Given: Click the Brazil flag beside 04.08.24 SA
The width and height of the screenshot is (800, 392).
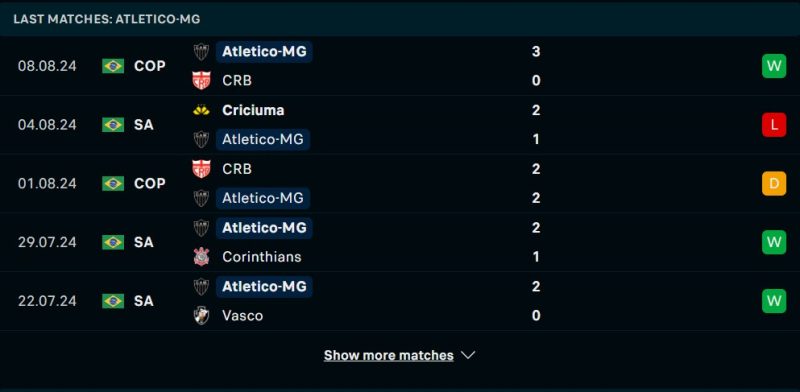Looking at the screenshot, I should coord(113,125).
